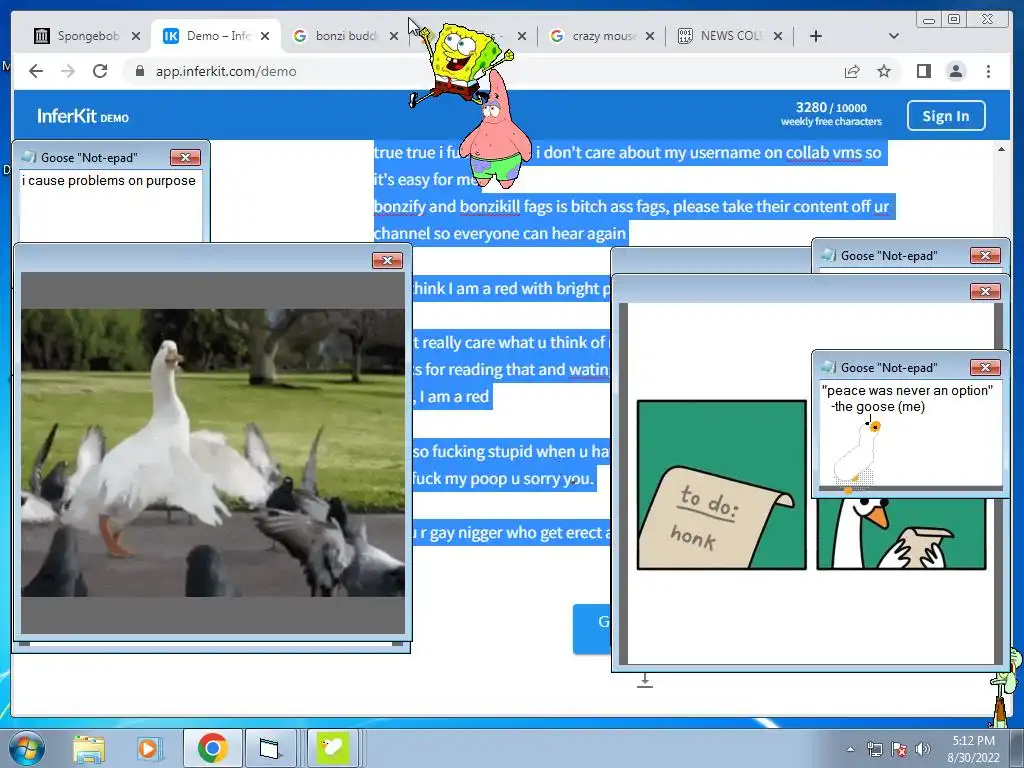This screenshot has height=768, width=1024.
Task: Click the 'channel so everyone can hear again' line
Action: click(x=500, y=233)
